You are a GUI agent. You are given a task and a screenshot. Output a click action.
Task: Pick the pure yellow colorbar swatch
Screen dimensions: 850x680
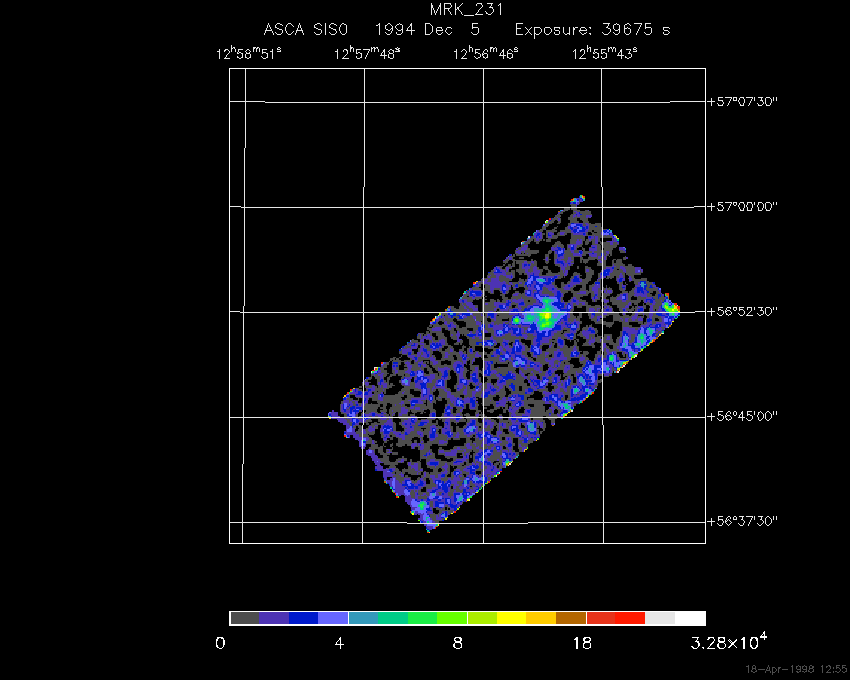click(512, 618)
